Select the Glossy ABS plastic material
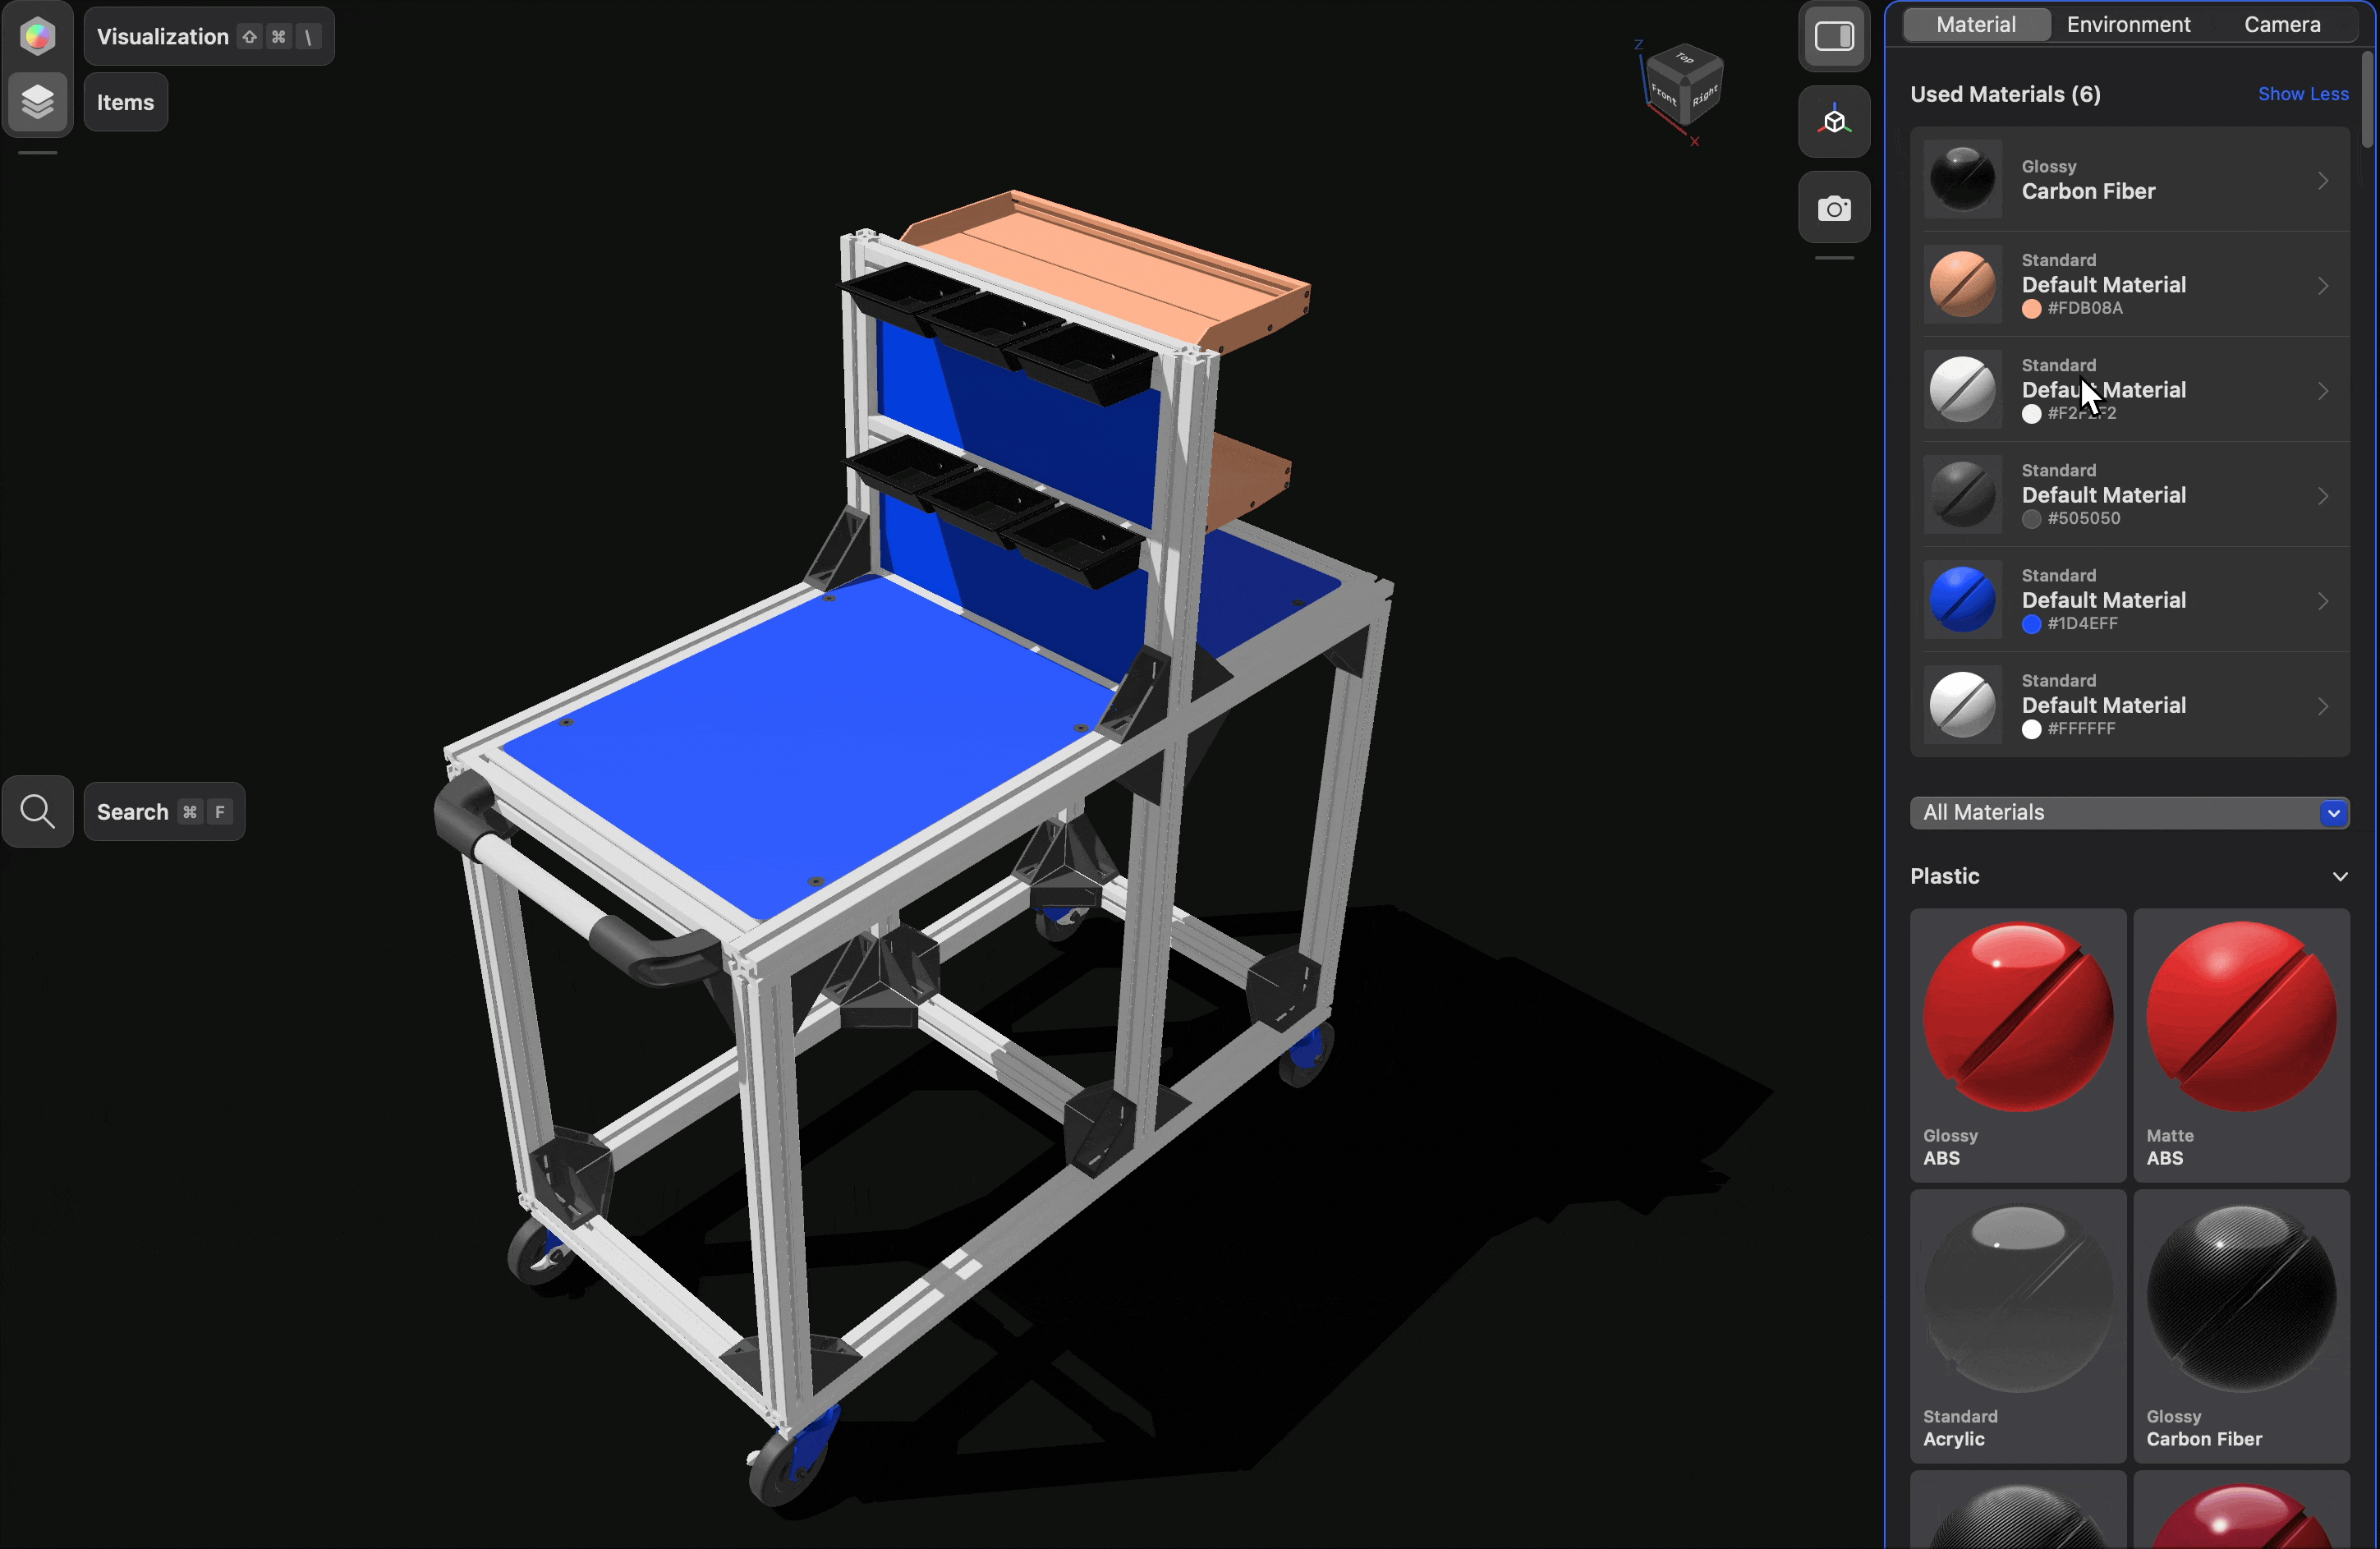2380x1549 pixels. [x=2018, y=1045]
